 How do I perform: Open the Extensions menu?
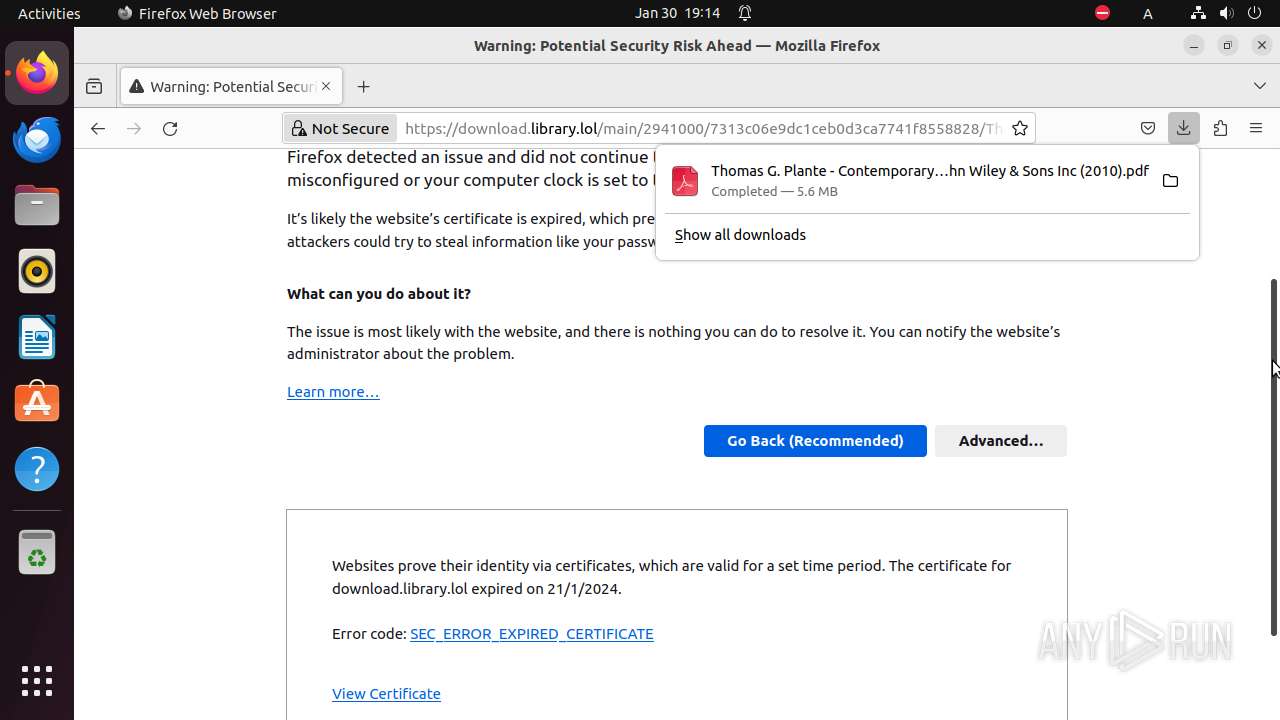(1220, 128)
